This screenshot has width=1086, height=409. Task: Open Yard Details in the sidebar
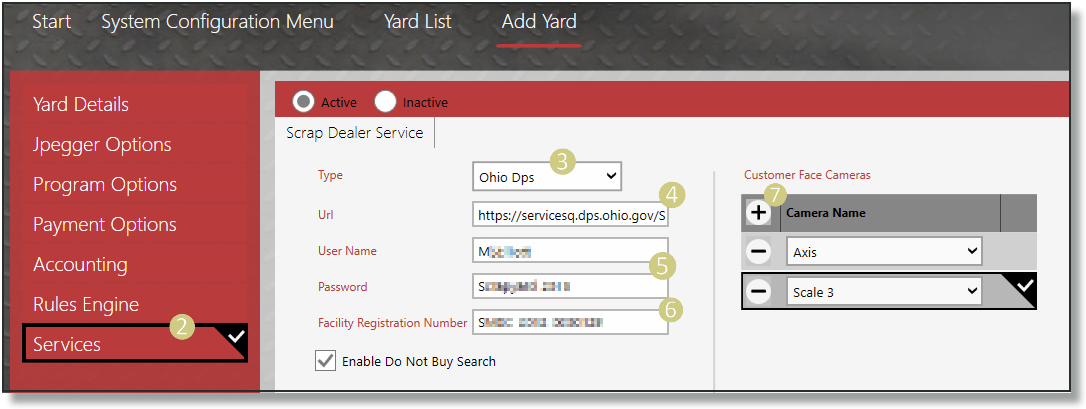(81, 104)
